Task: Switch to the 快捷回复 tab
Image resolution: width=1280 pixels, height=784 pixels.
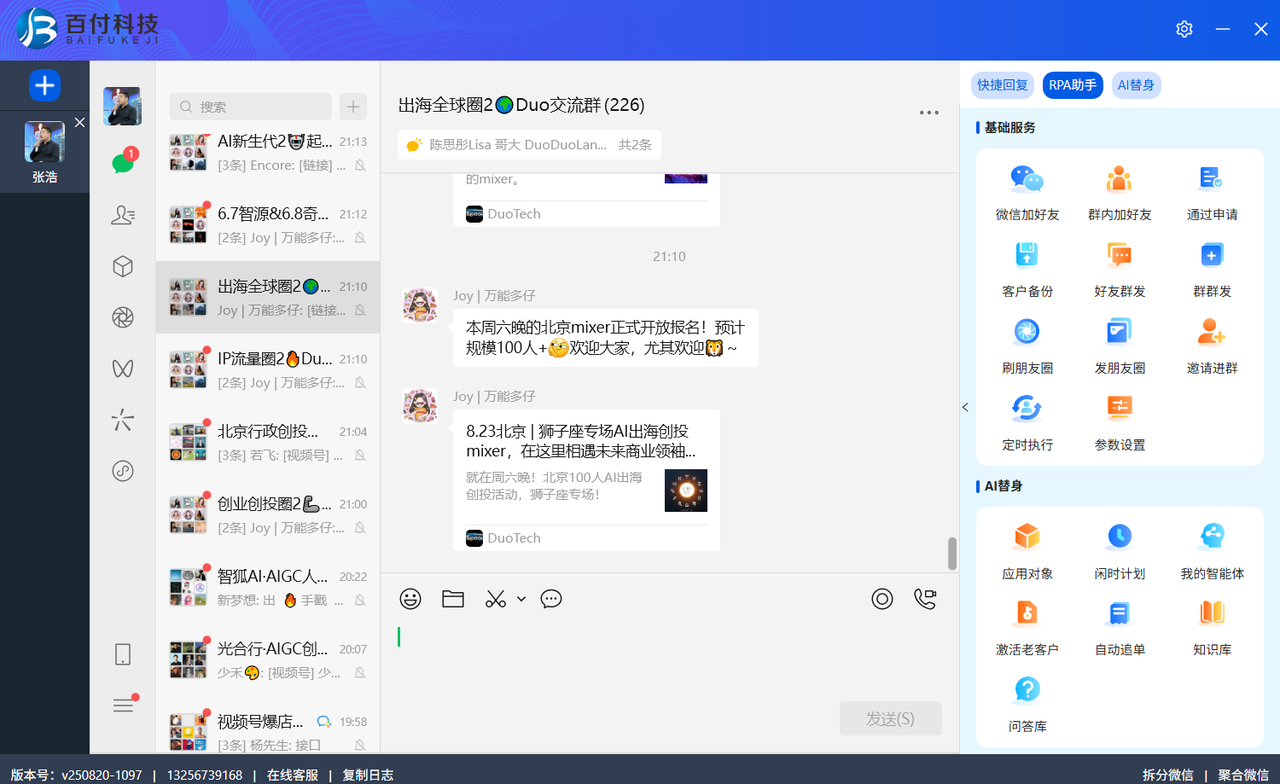Action: pyautogui.click(x=1001, y=85)
